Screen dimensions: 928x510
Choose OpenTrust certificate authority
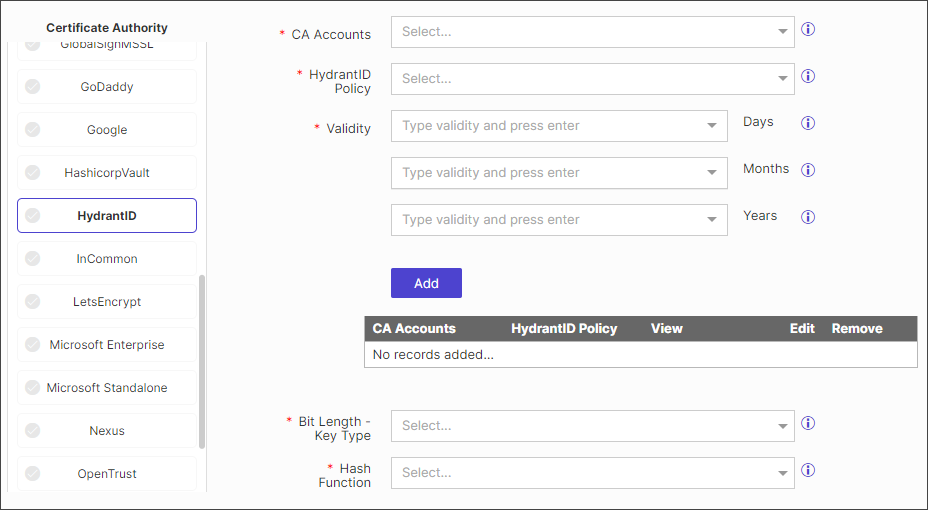click(107, 473)
